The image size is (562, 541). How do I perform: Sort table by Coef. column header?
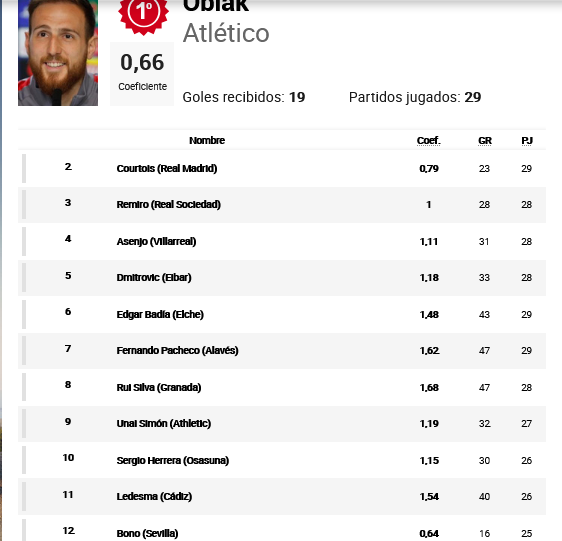[429, 141]
